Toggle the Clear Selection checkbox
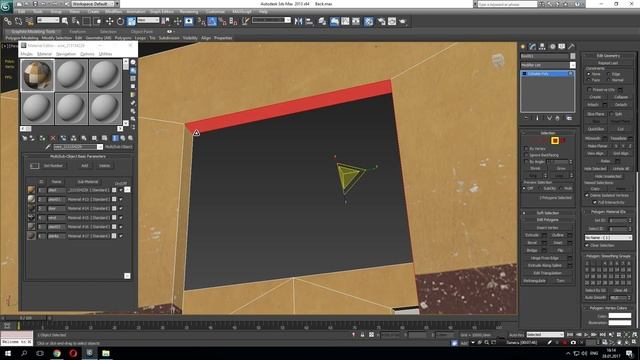The image size is (640, 360). pyautogui.click(x=587, y=245)
